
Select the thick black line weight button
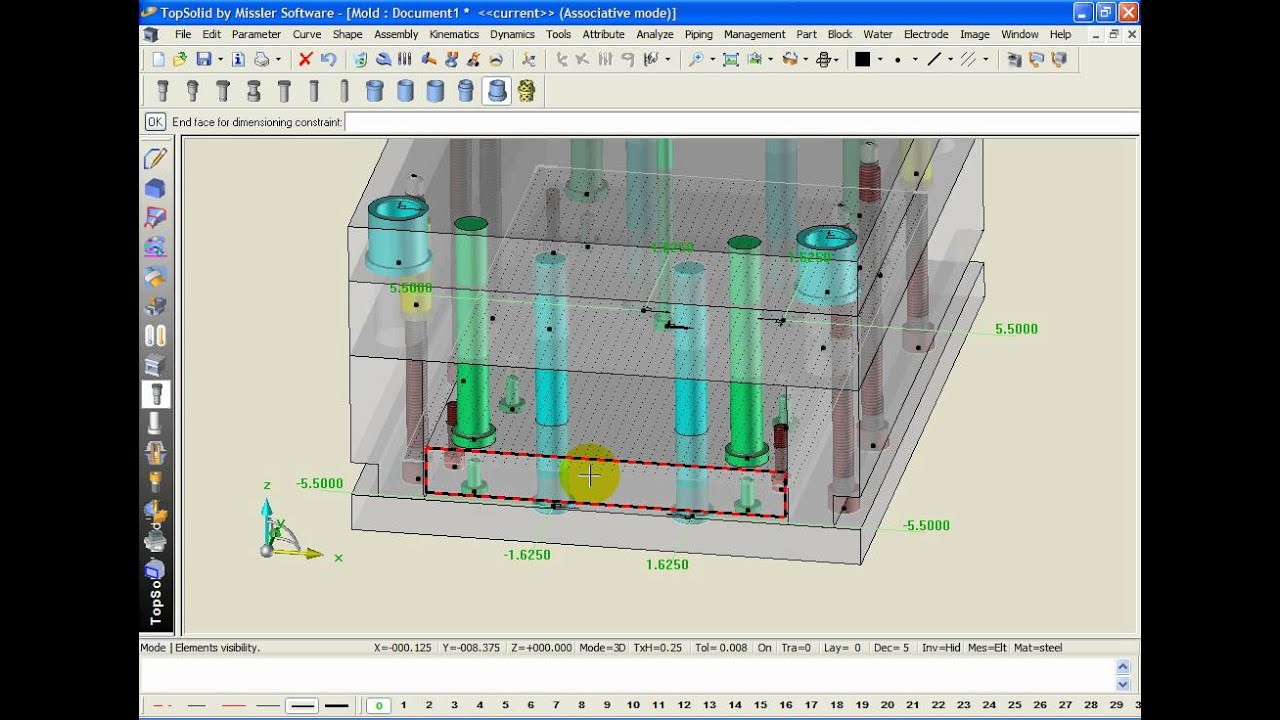click(337, 705)
